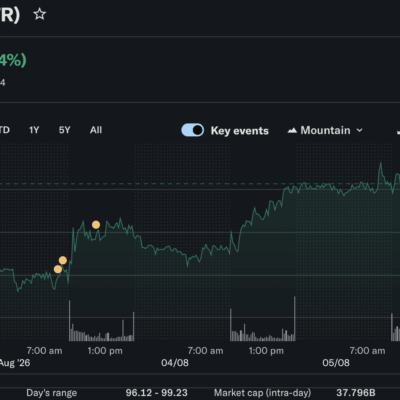400x400 pixels.
Task: Click the price peak on 05/08
Action: [380, 164]
